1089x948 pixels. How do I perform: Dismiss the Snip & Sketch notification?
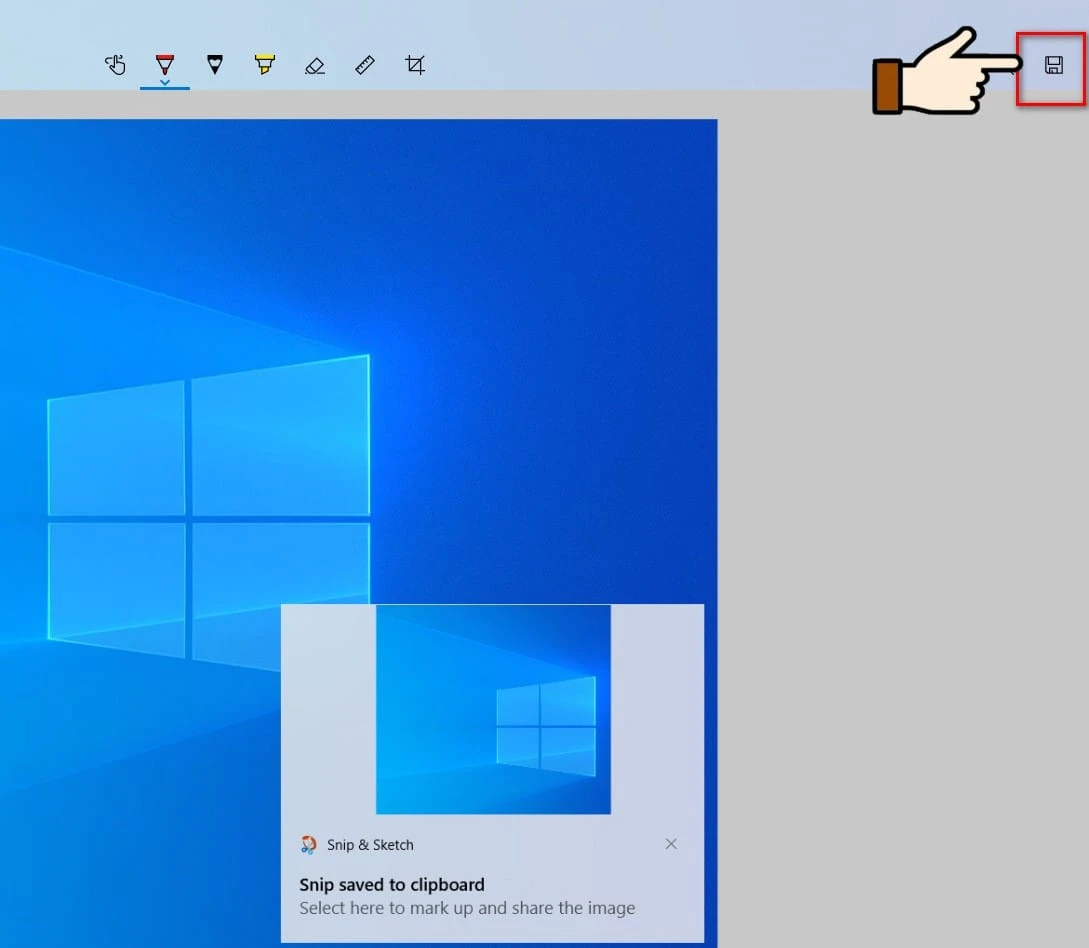click(x=671, y=844)
